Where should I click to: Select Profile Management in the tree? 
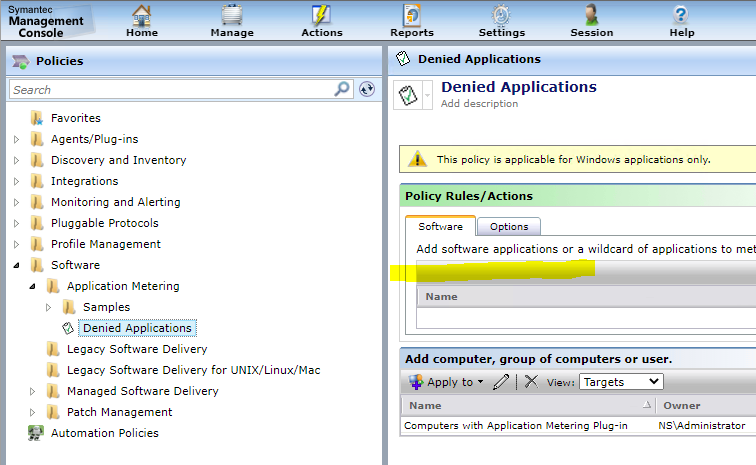coord(106,244)
